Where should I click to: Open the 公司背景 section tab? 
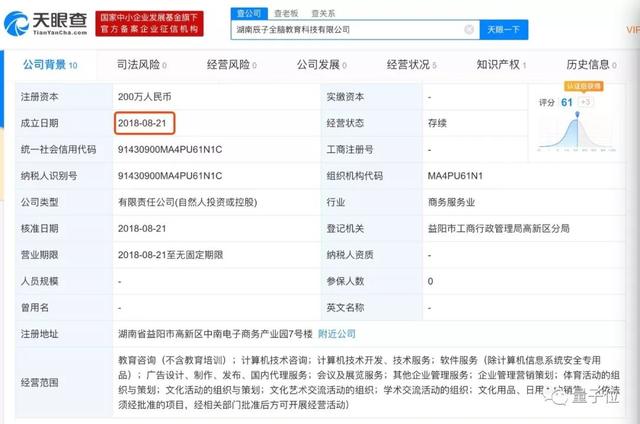pyautogui.click(x=50, y=64)
